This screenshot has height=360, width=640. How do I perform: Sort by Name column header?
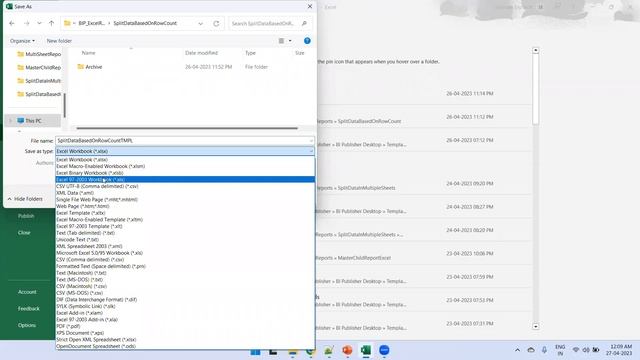pos(89,53)
